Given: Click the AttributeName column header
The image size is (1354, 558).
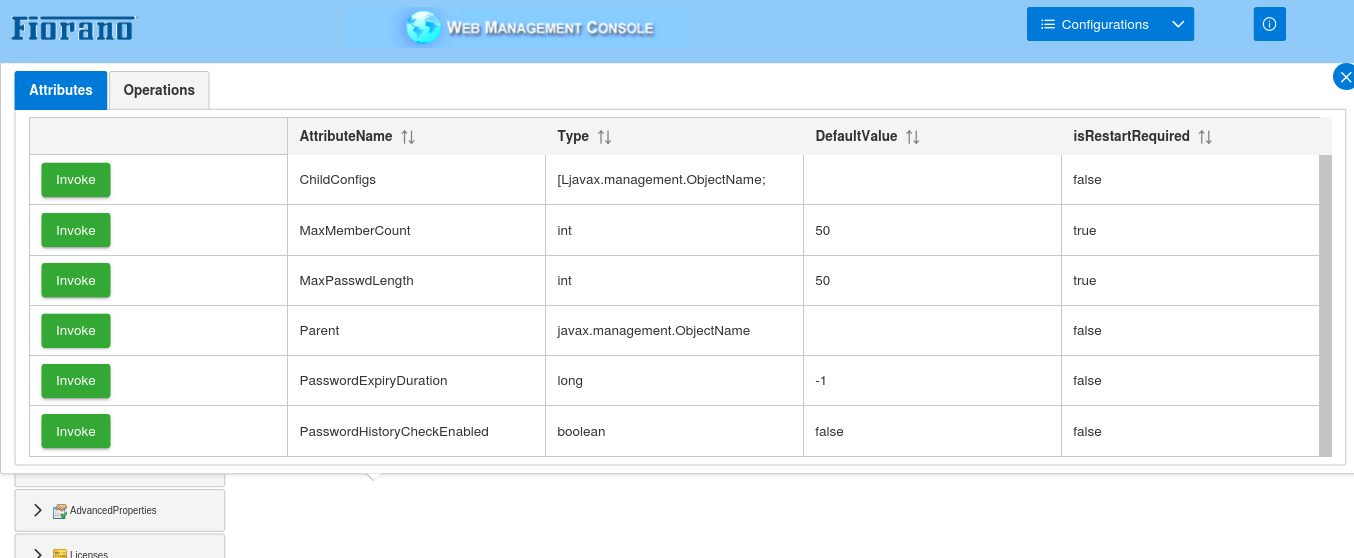Looking at the screenshot, I should pos(416,136).
